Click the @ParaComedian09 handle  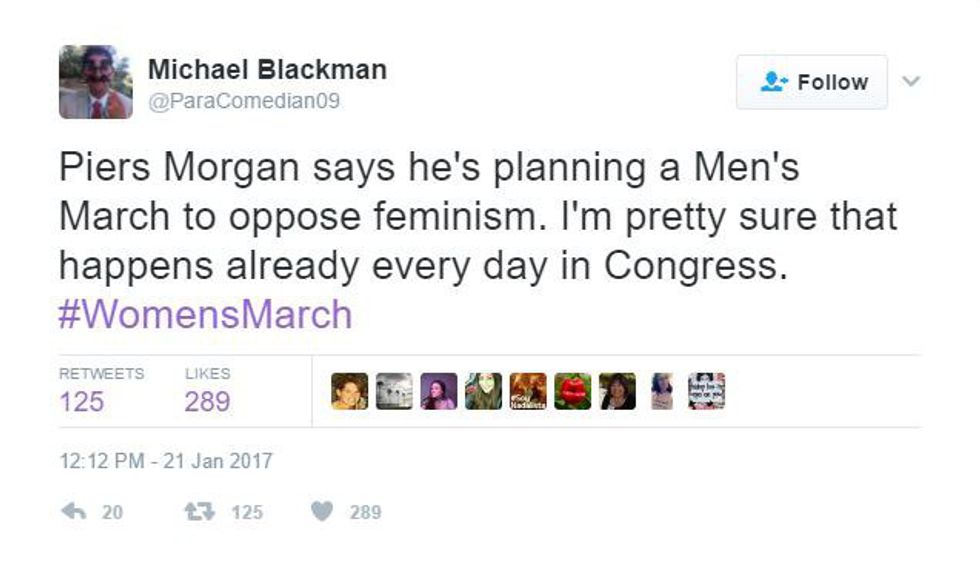244,102
